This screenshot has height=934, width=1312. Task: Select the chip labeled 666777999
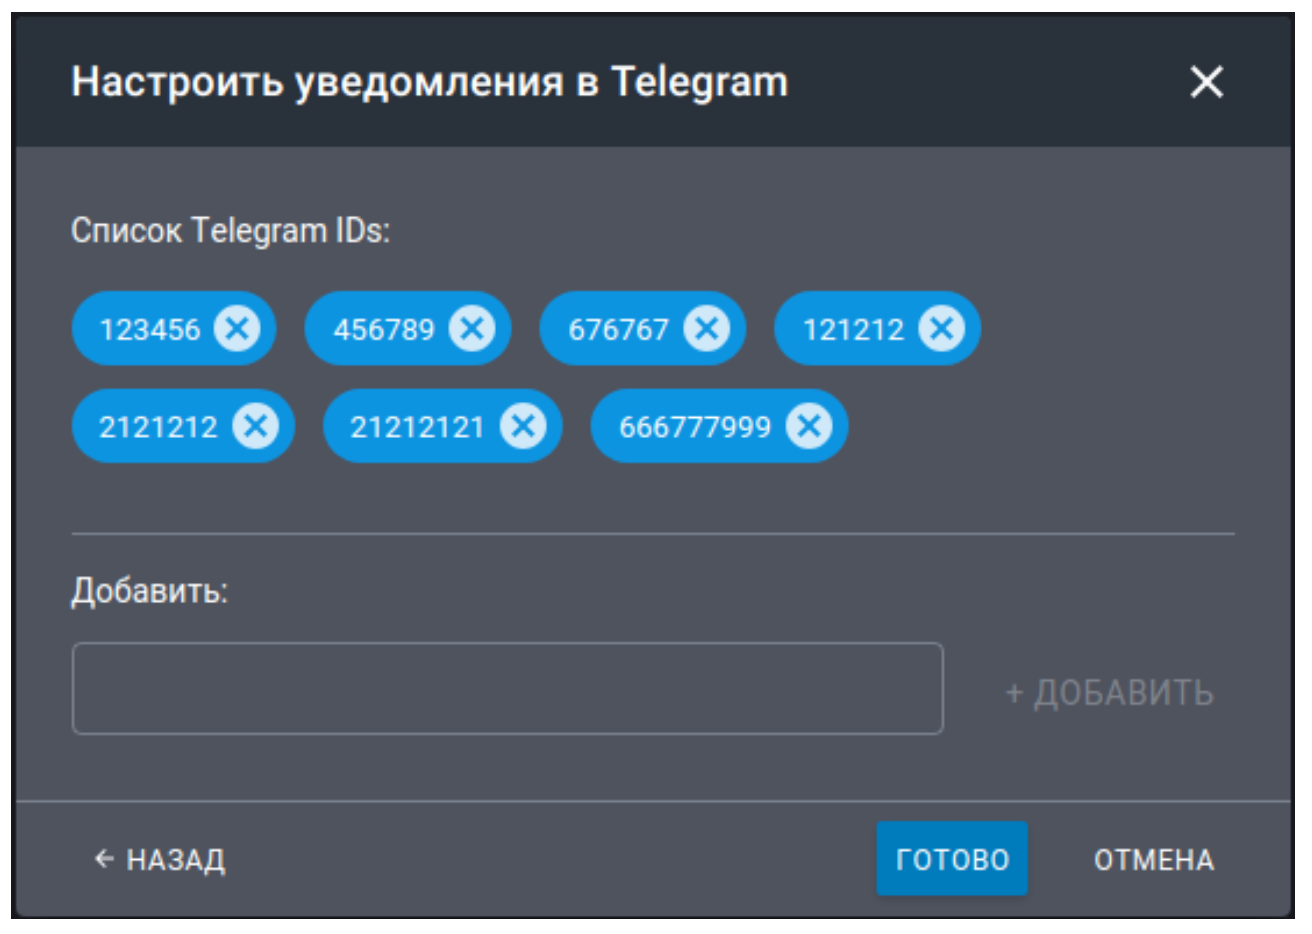point(695,427)
